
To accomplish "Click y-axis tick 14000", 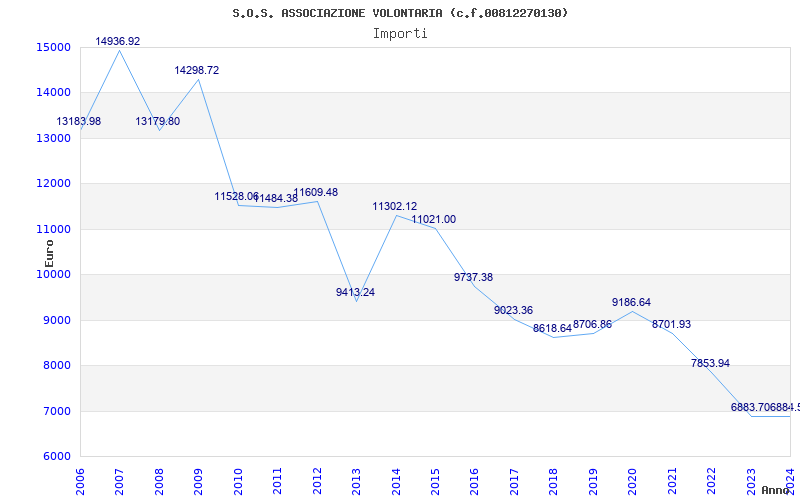I will [53, 93].
